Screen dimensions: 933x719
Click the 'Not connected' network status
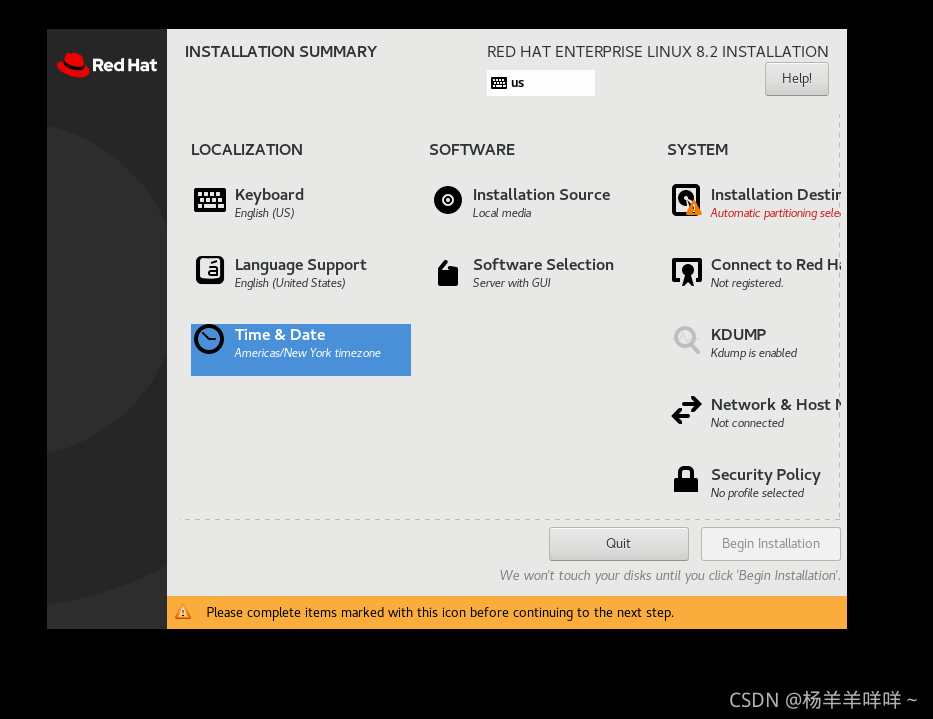[x=747, y=423]
